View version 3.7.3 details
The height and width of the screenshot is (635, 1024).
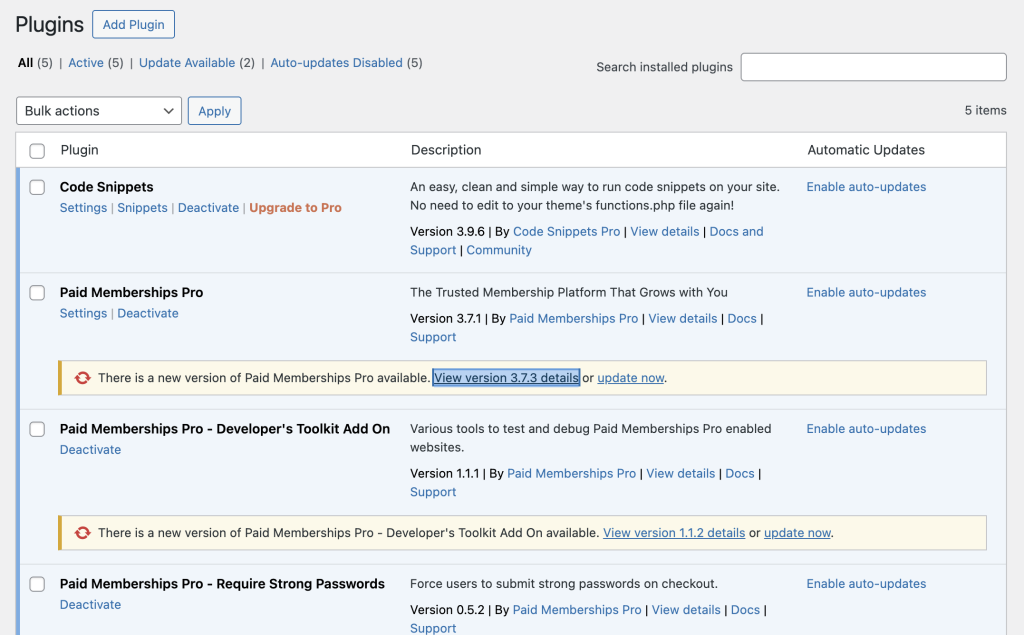tap(506, 378)
